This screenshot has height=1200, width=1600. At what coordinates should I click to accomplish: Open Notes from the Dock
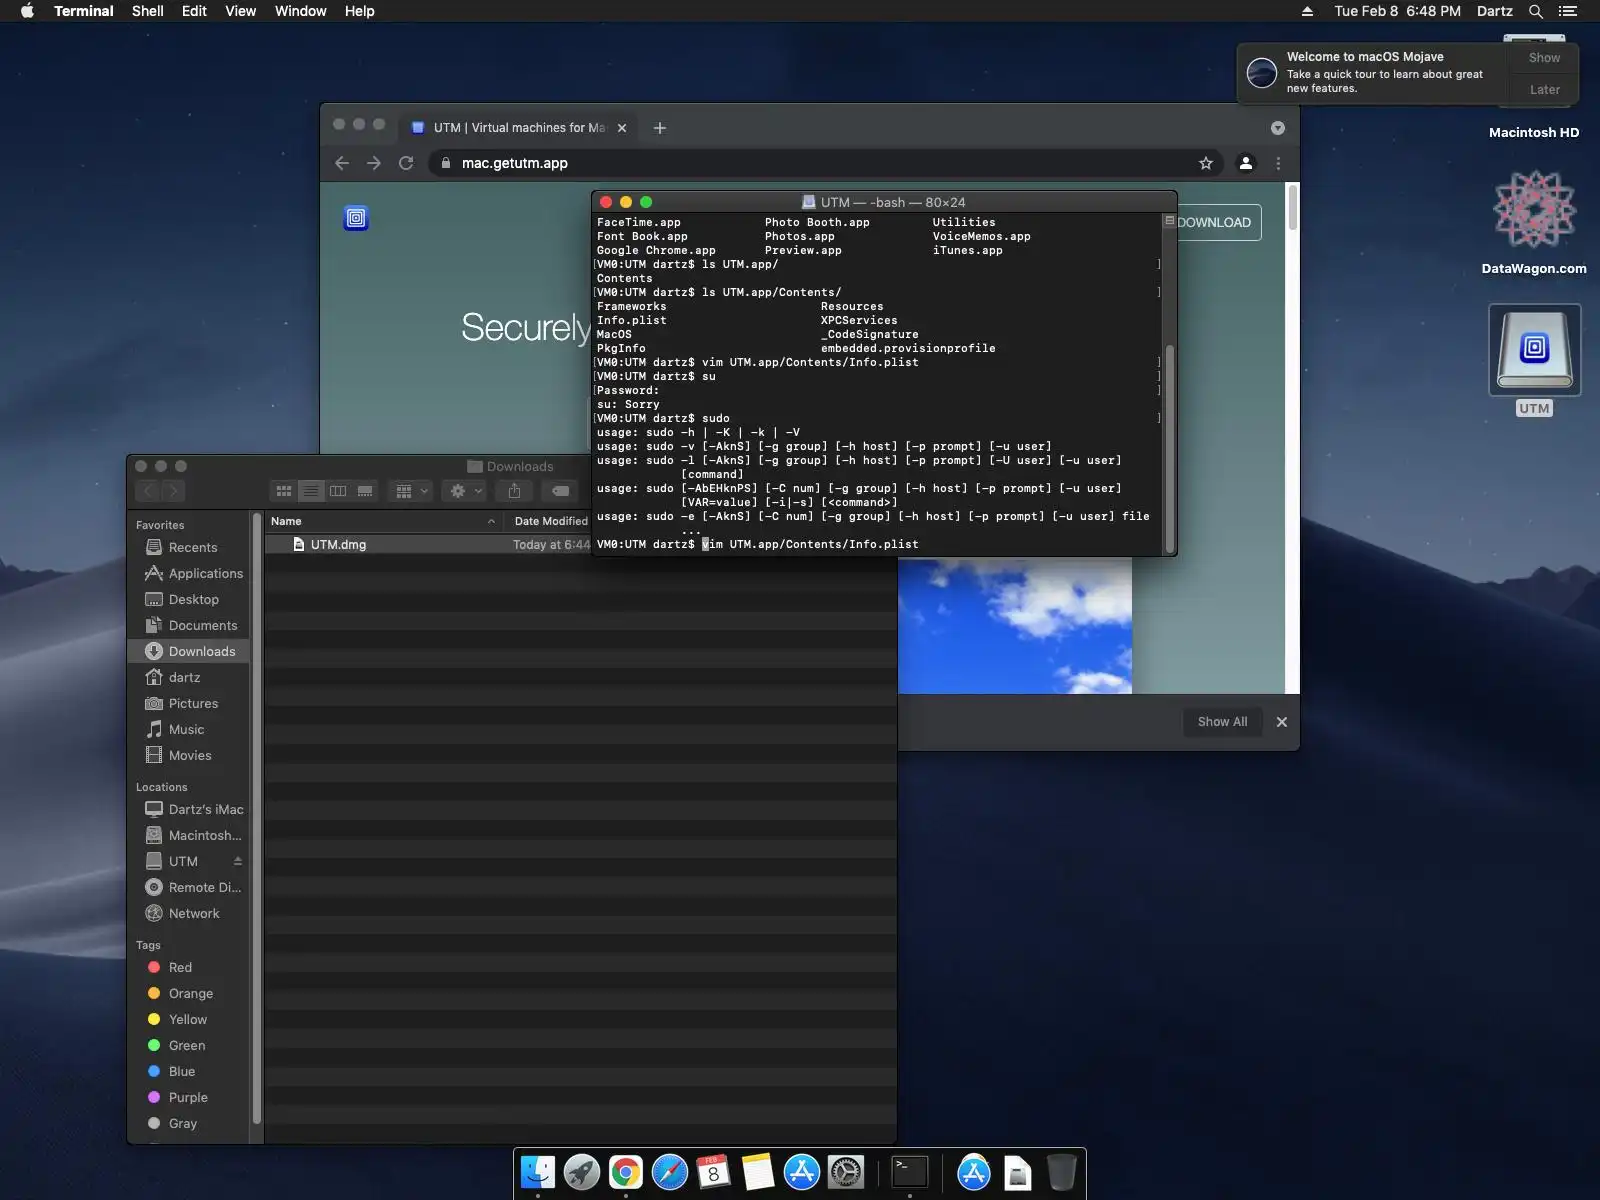[x=758, y=1172]
